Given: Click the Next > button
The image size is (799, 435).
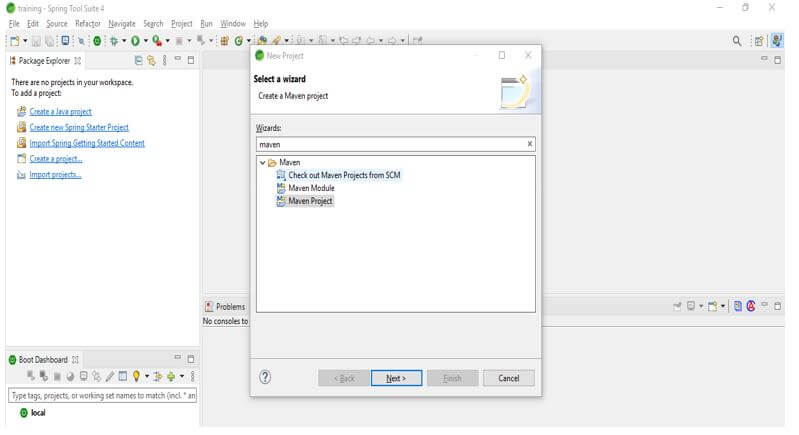Looking at the screenshot, I should pos(396,378).
